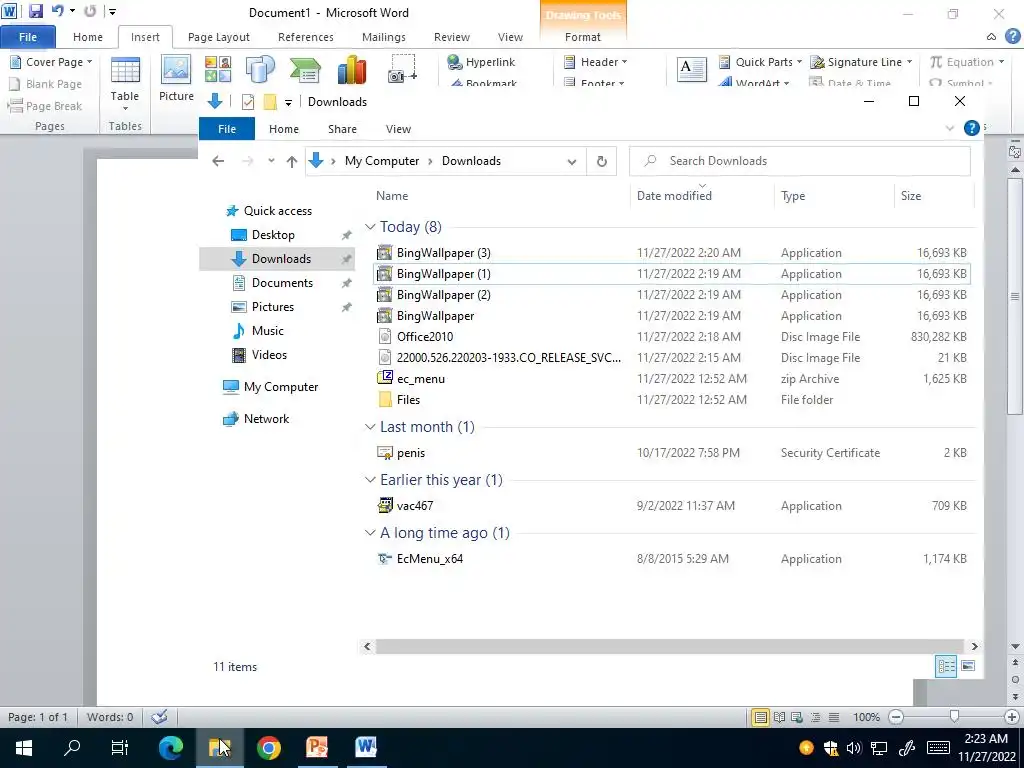
Task: Switch Word to Web Layout view
Action: click(797, 717)
